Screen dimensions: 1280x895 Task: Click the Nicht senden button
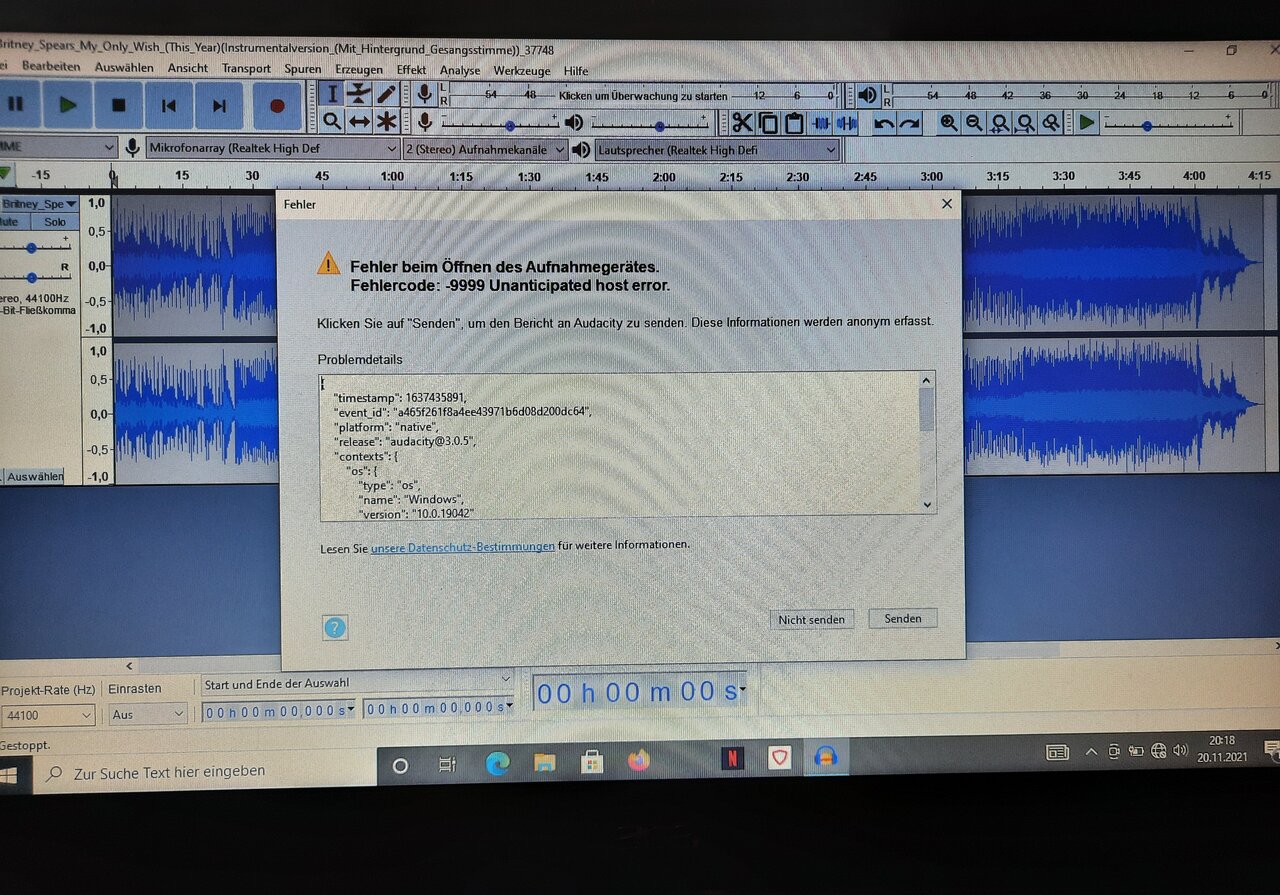point(812,619)
